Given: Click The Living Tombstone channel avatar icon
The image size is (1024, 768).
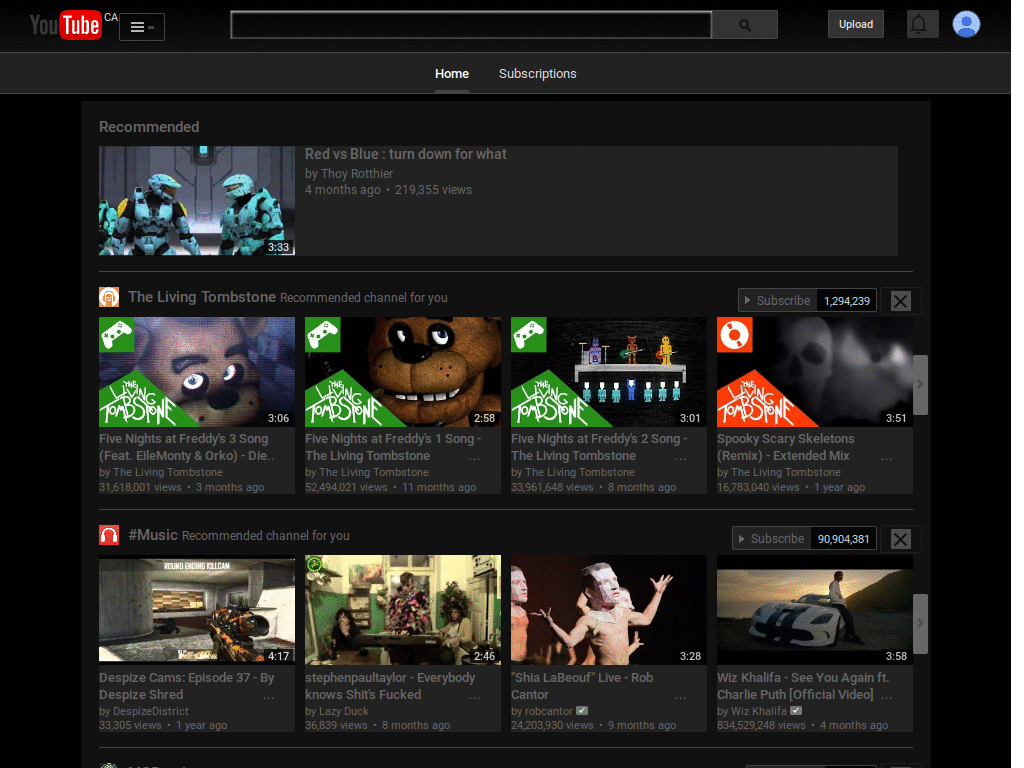Looking at the screenshot, I should click(109, 297).
